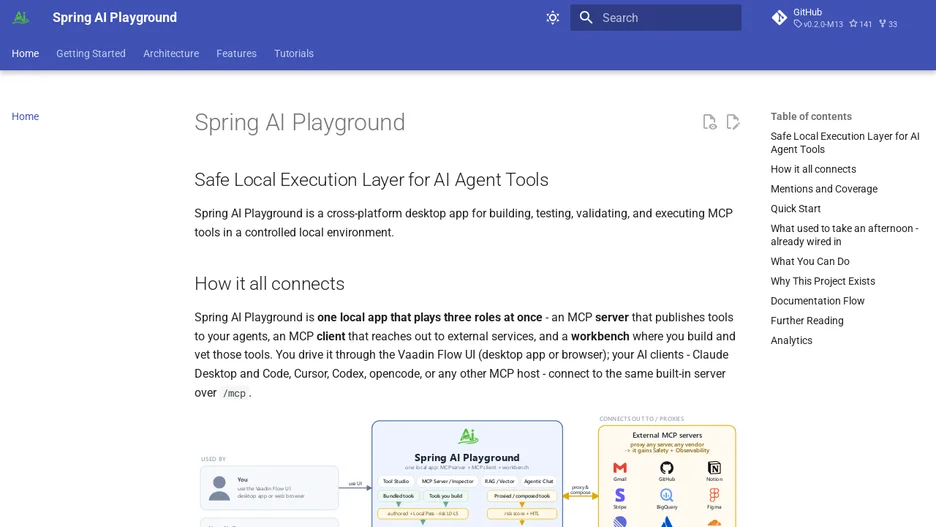
Task: Jump to Analytics section
Action: pyautogui.click(x=791, y=340)
